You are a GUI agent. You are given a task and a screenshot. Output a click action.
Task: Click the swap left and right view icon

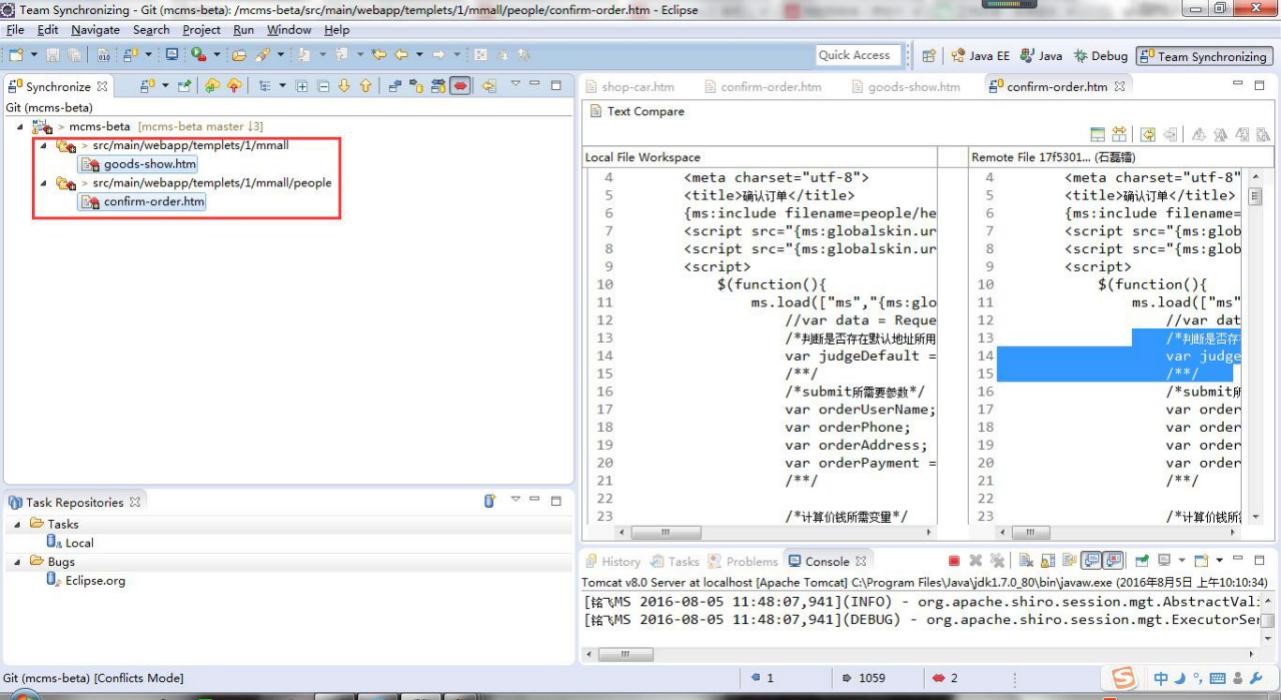[1119, 136]
